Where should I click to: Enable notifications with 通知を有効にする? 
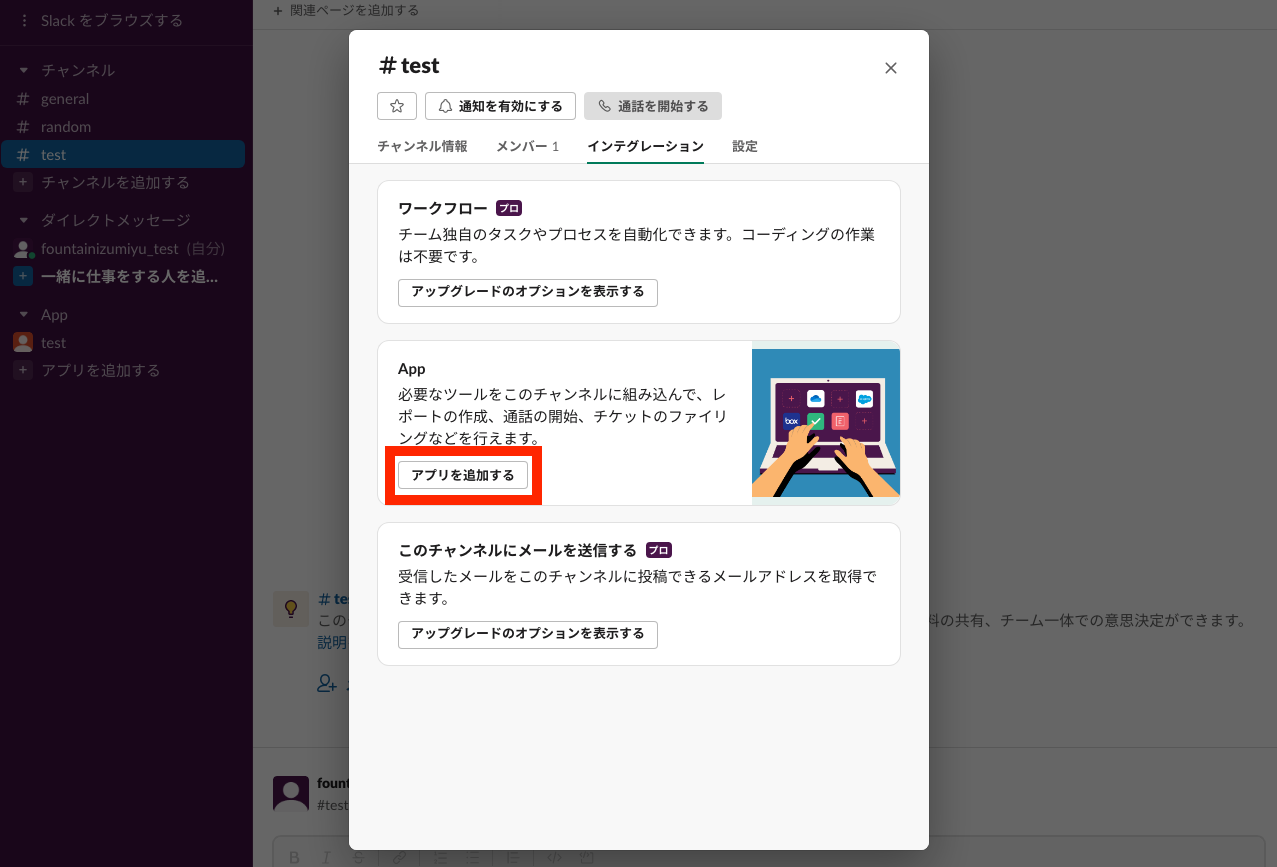(500, 106)
